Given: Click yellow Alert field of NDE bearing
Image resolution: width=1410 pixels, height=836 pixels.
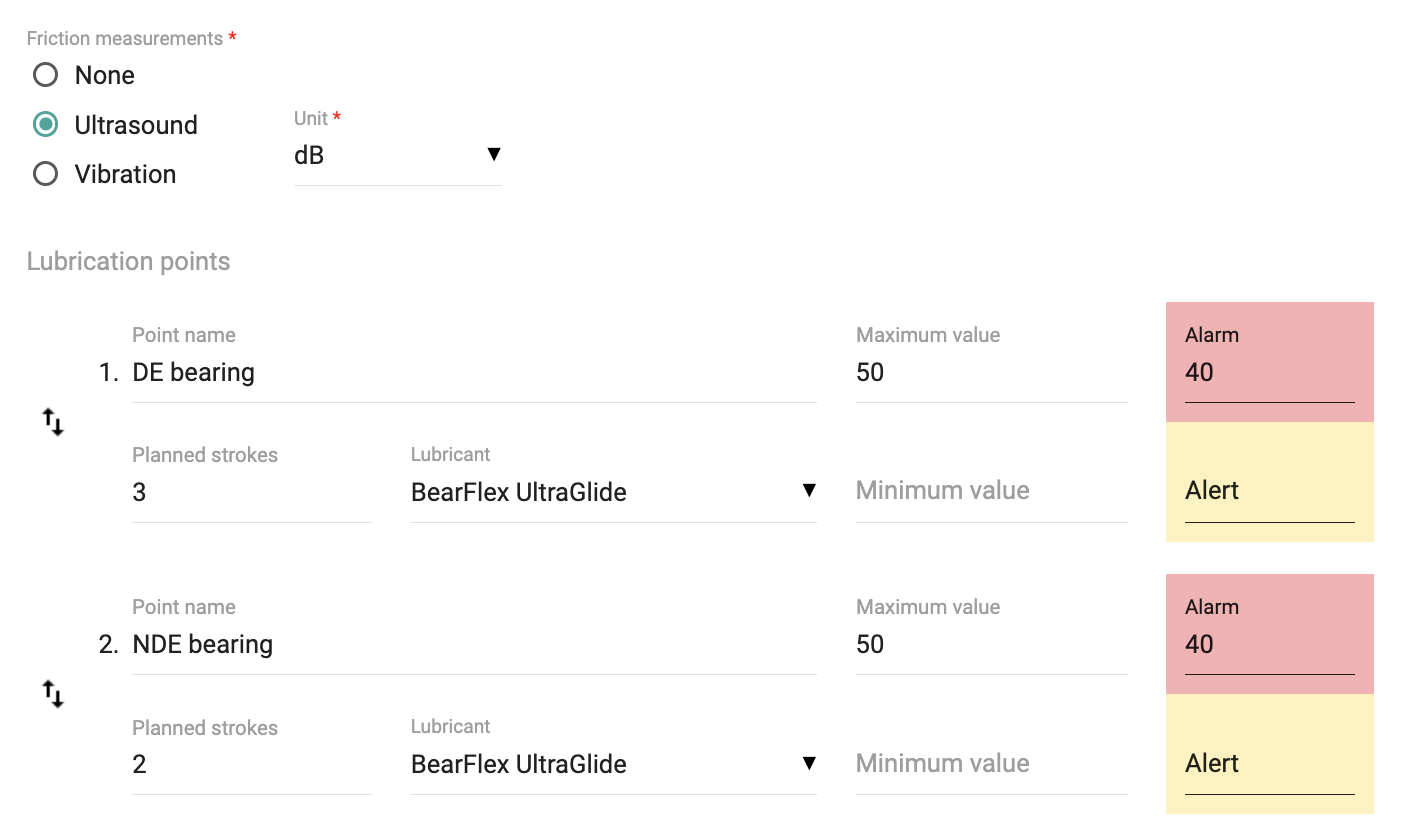Looking at the screenshot, I should [1270, 764].
